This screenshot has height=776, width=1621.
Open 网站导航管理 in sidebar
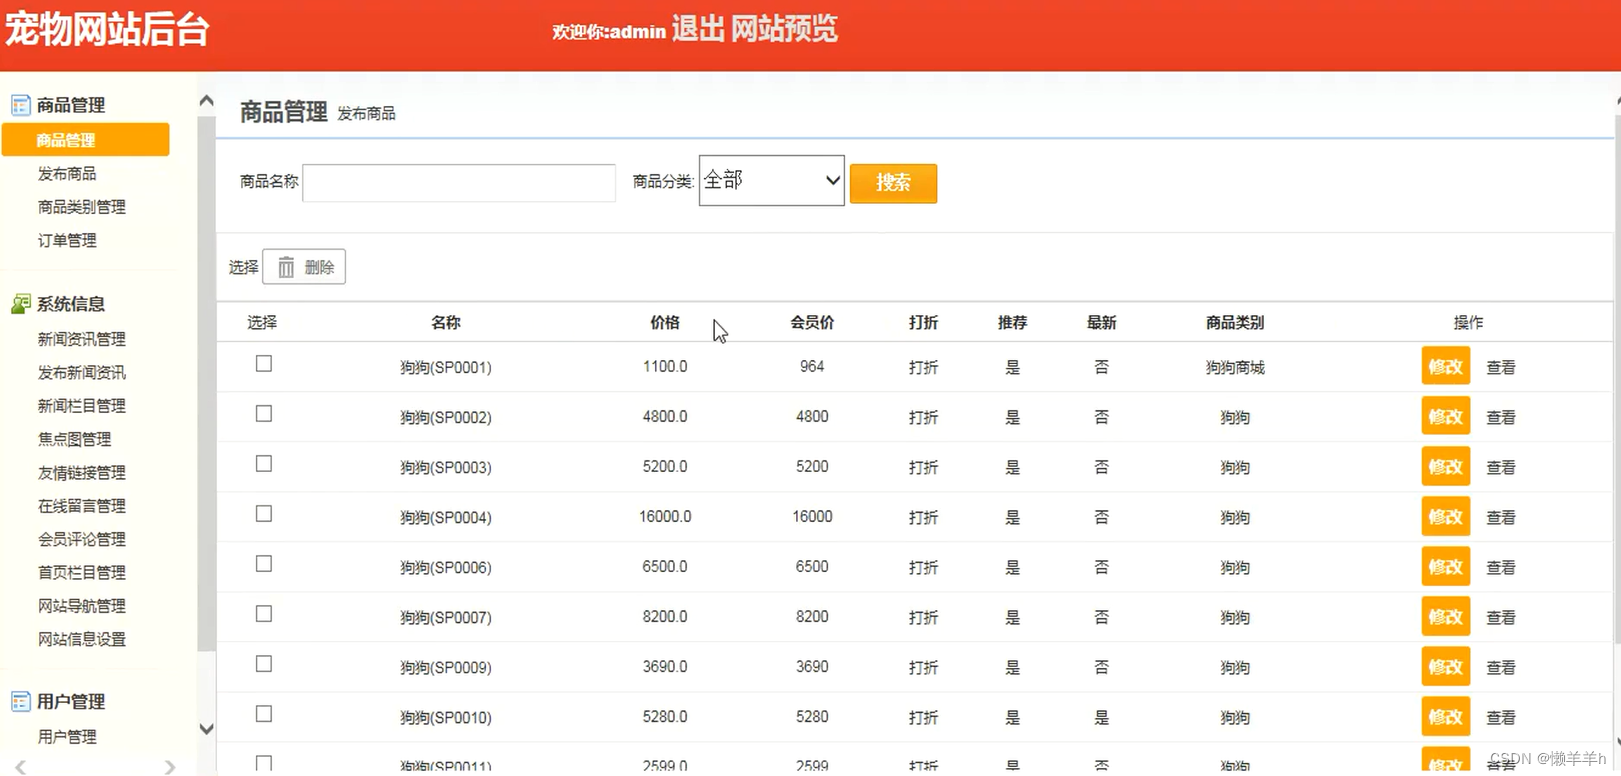82,606
